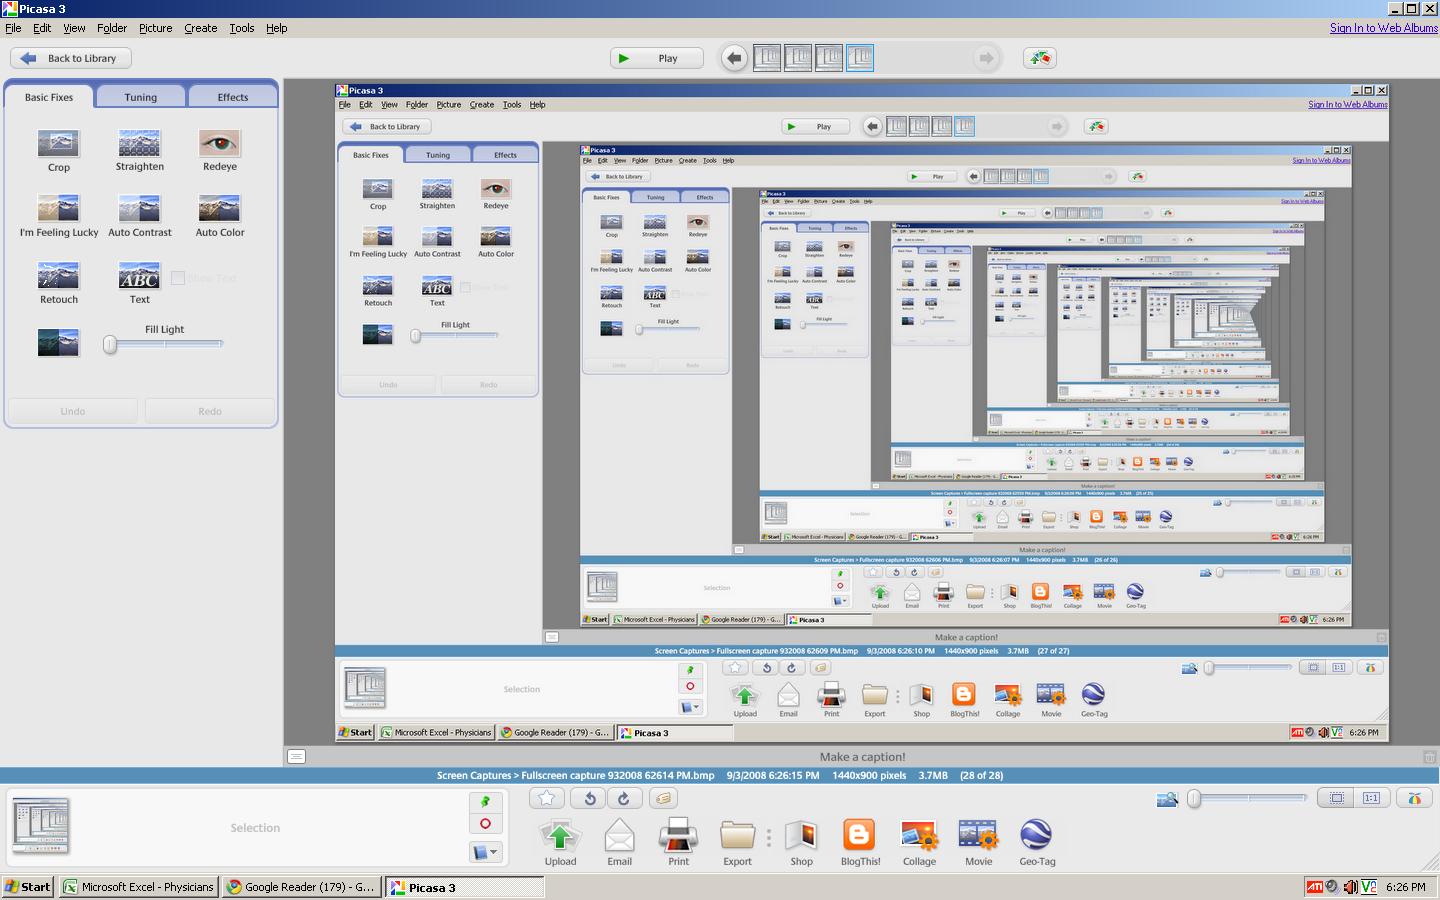Image resolution: width=1440 pixels, height=900 pixels.
Task: Click the selection tray thumbnail
Action: click(41, 826)
